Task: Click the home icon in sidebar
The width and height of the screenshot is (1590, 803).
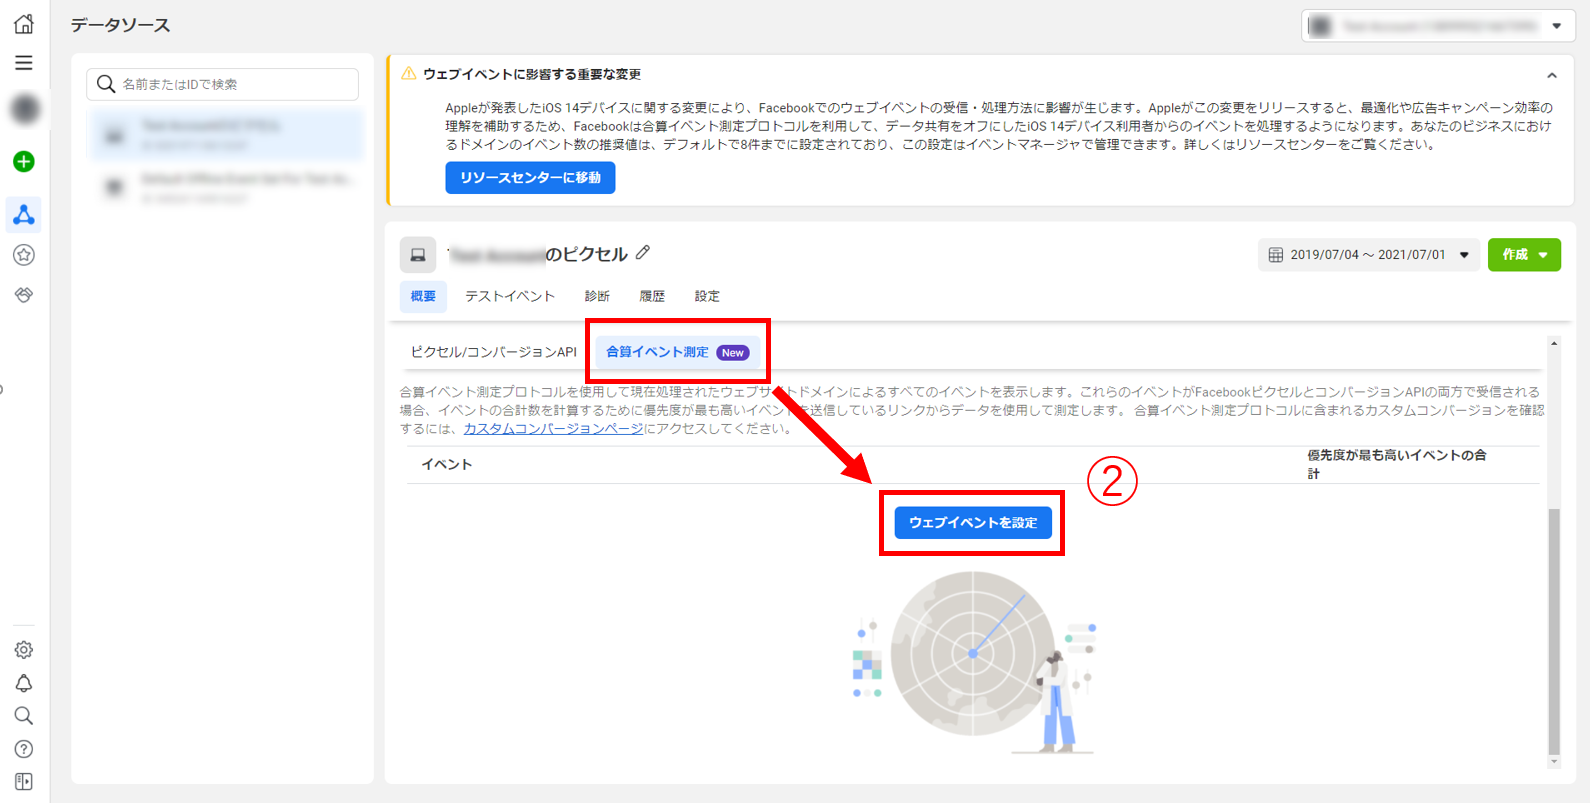Action: point(24,24)
